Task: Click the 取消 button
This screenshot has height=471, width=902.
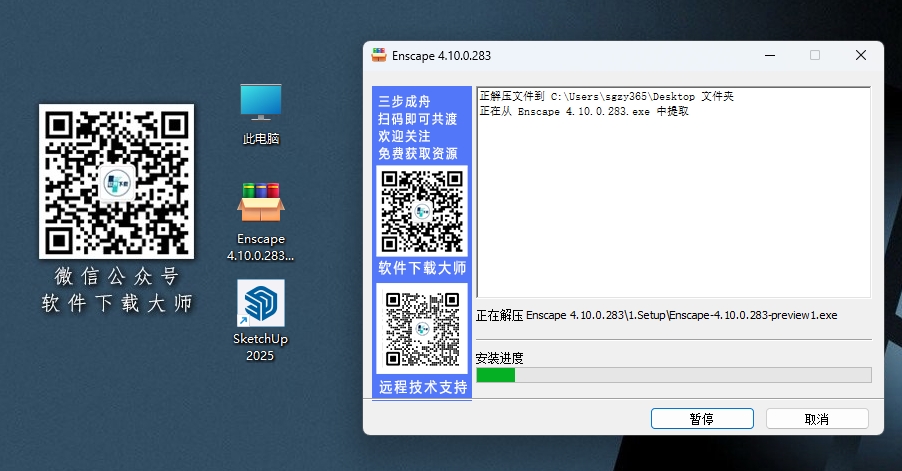Action: 817,419
